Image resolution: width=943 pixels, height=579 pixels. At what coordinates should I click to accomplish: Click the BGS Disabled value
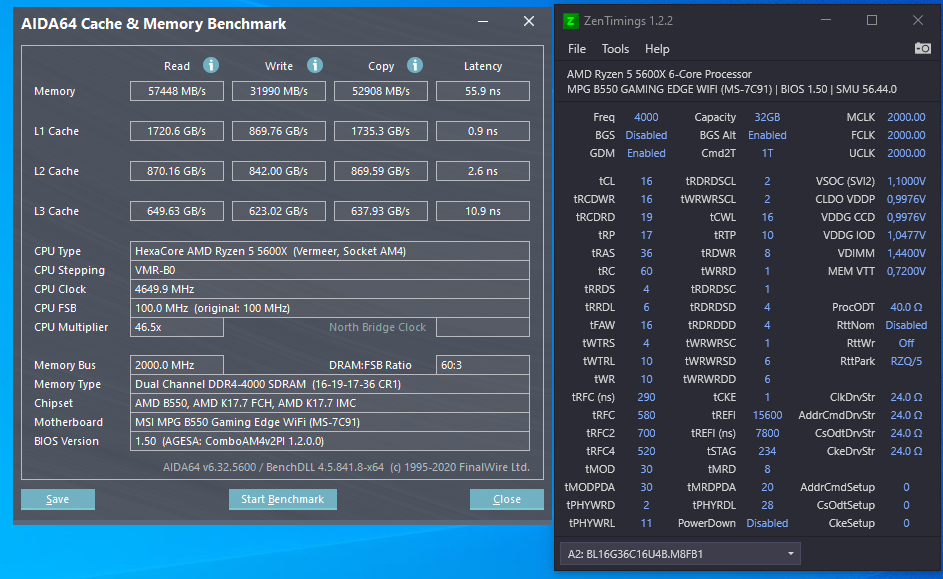tap(646, 135)
